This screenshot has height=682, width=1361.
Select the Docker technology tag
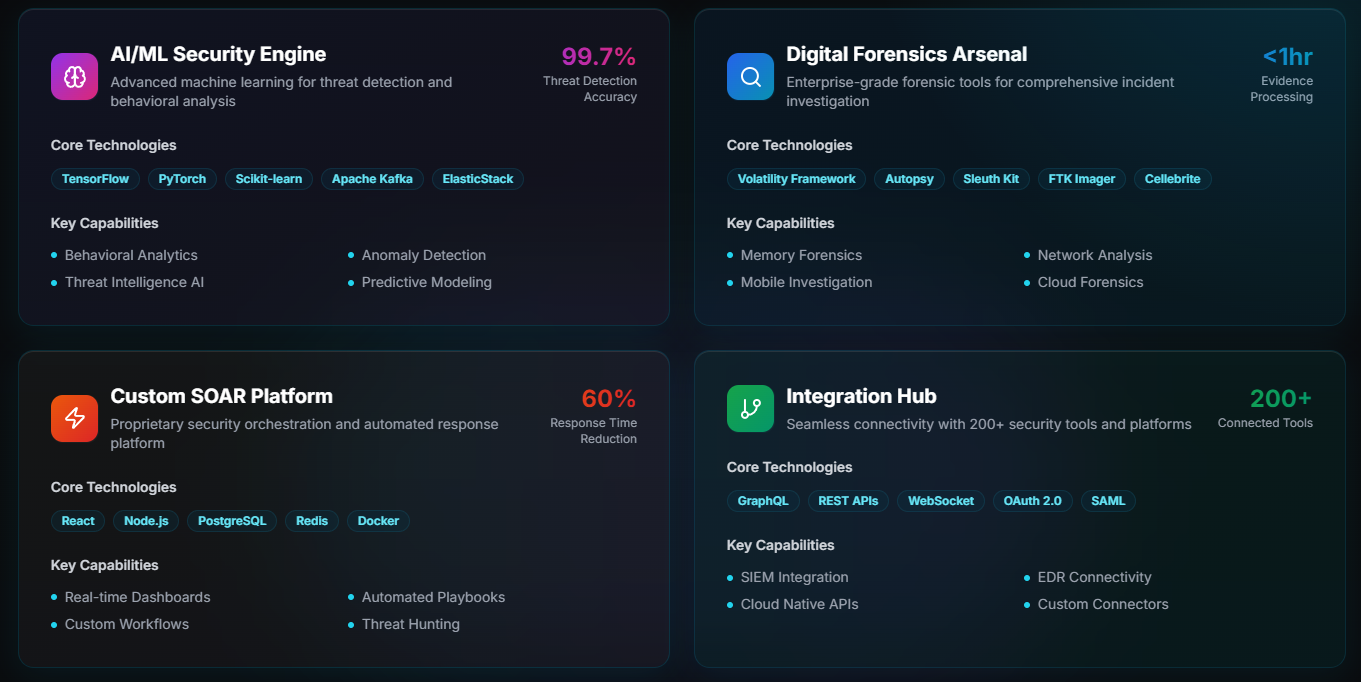tap(378, 520)
